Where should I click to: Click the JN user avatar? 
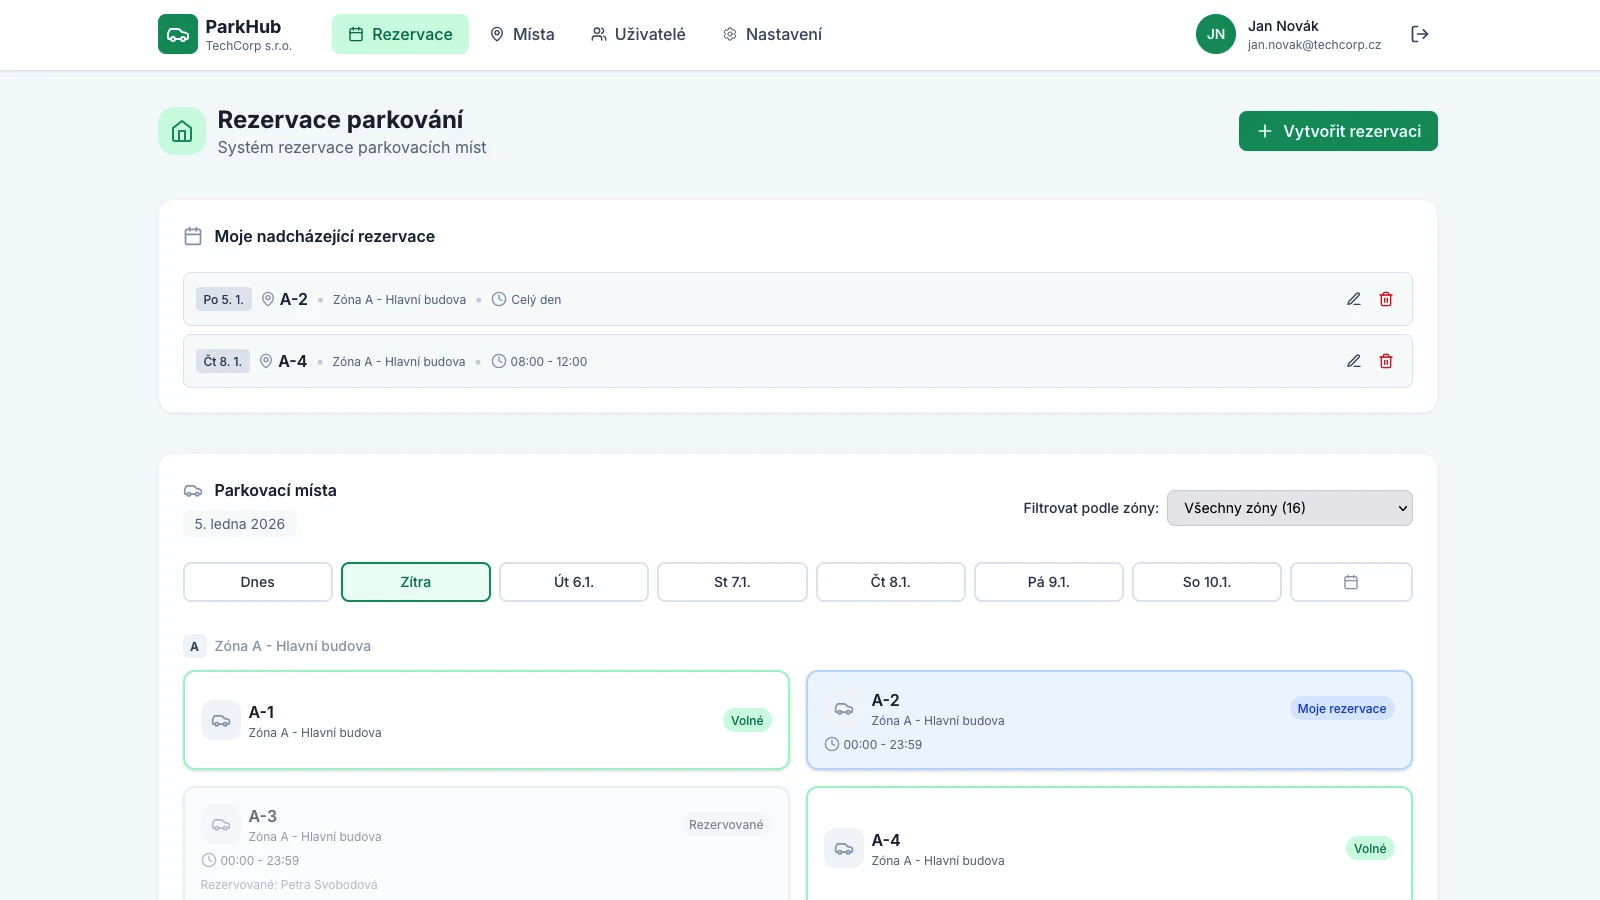pos(1215,34)
